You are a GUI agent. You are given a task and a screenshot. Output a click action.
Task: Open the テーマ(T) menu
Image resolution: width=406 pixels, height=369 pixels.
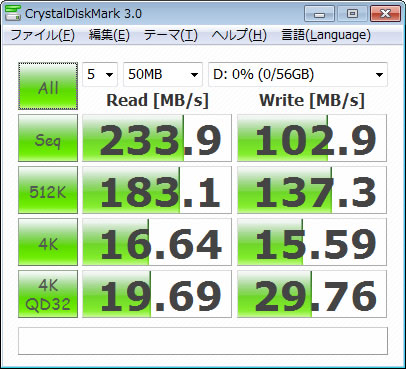point(170,35)
